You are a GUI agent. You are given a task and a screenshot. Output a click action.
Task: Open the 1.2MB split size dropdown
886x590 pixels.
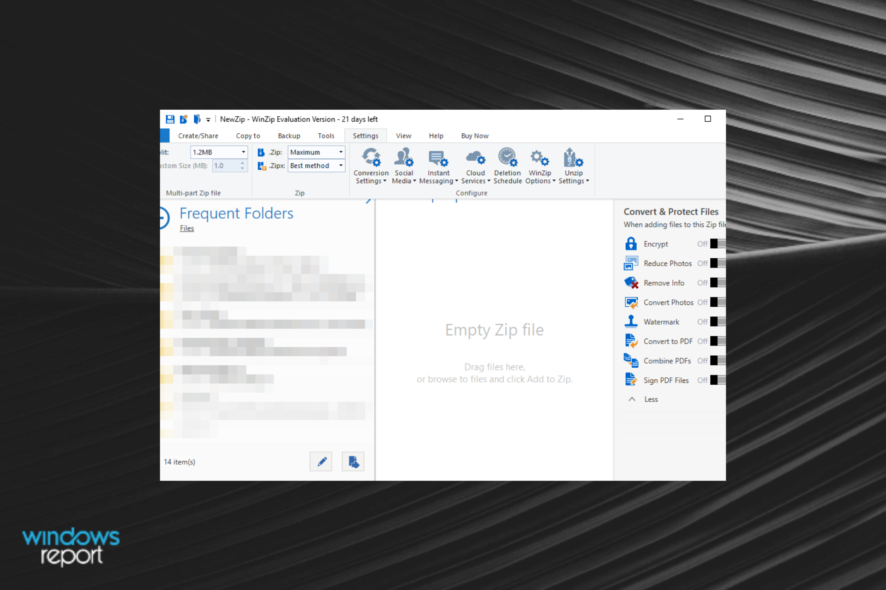tap(219, 152)
